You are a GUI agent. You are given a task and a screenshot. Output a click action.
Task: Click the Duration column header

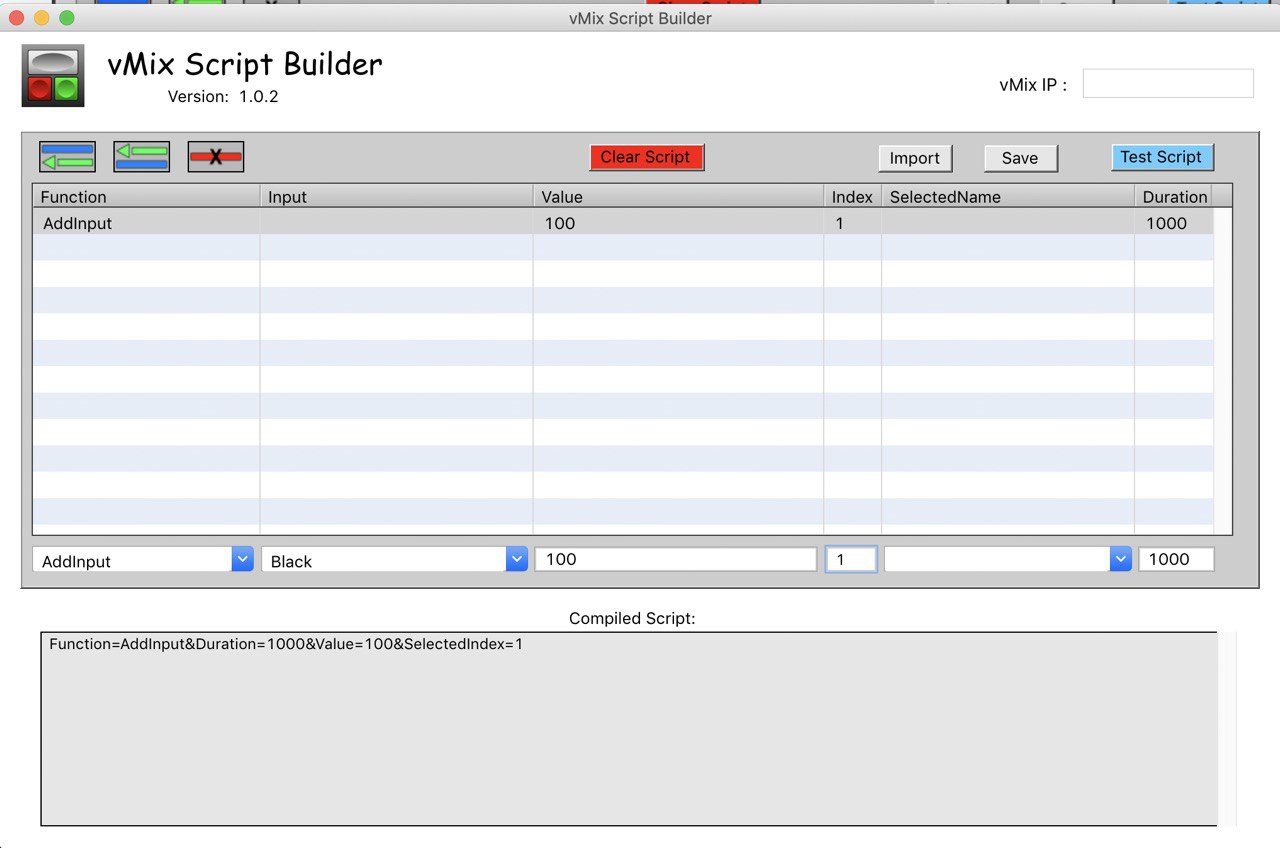tap(1175, 196)
